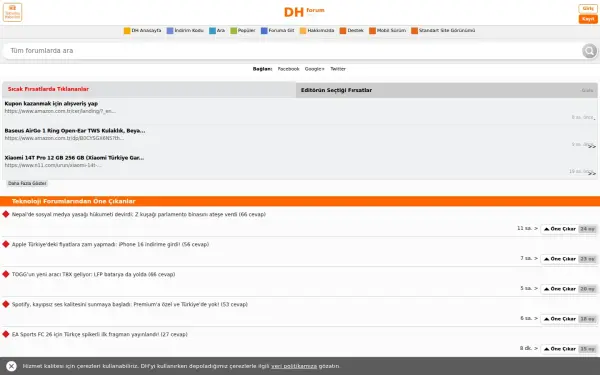The height and width of the screenshot is (375, 600).
Task: Click red diamond beside the Spotify topic
Action: pyautogui.click(x=6, y=304)
